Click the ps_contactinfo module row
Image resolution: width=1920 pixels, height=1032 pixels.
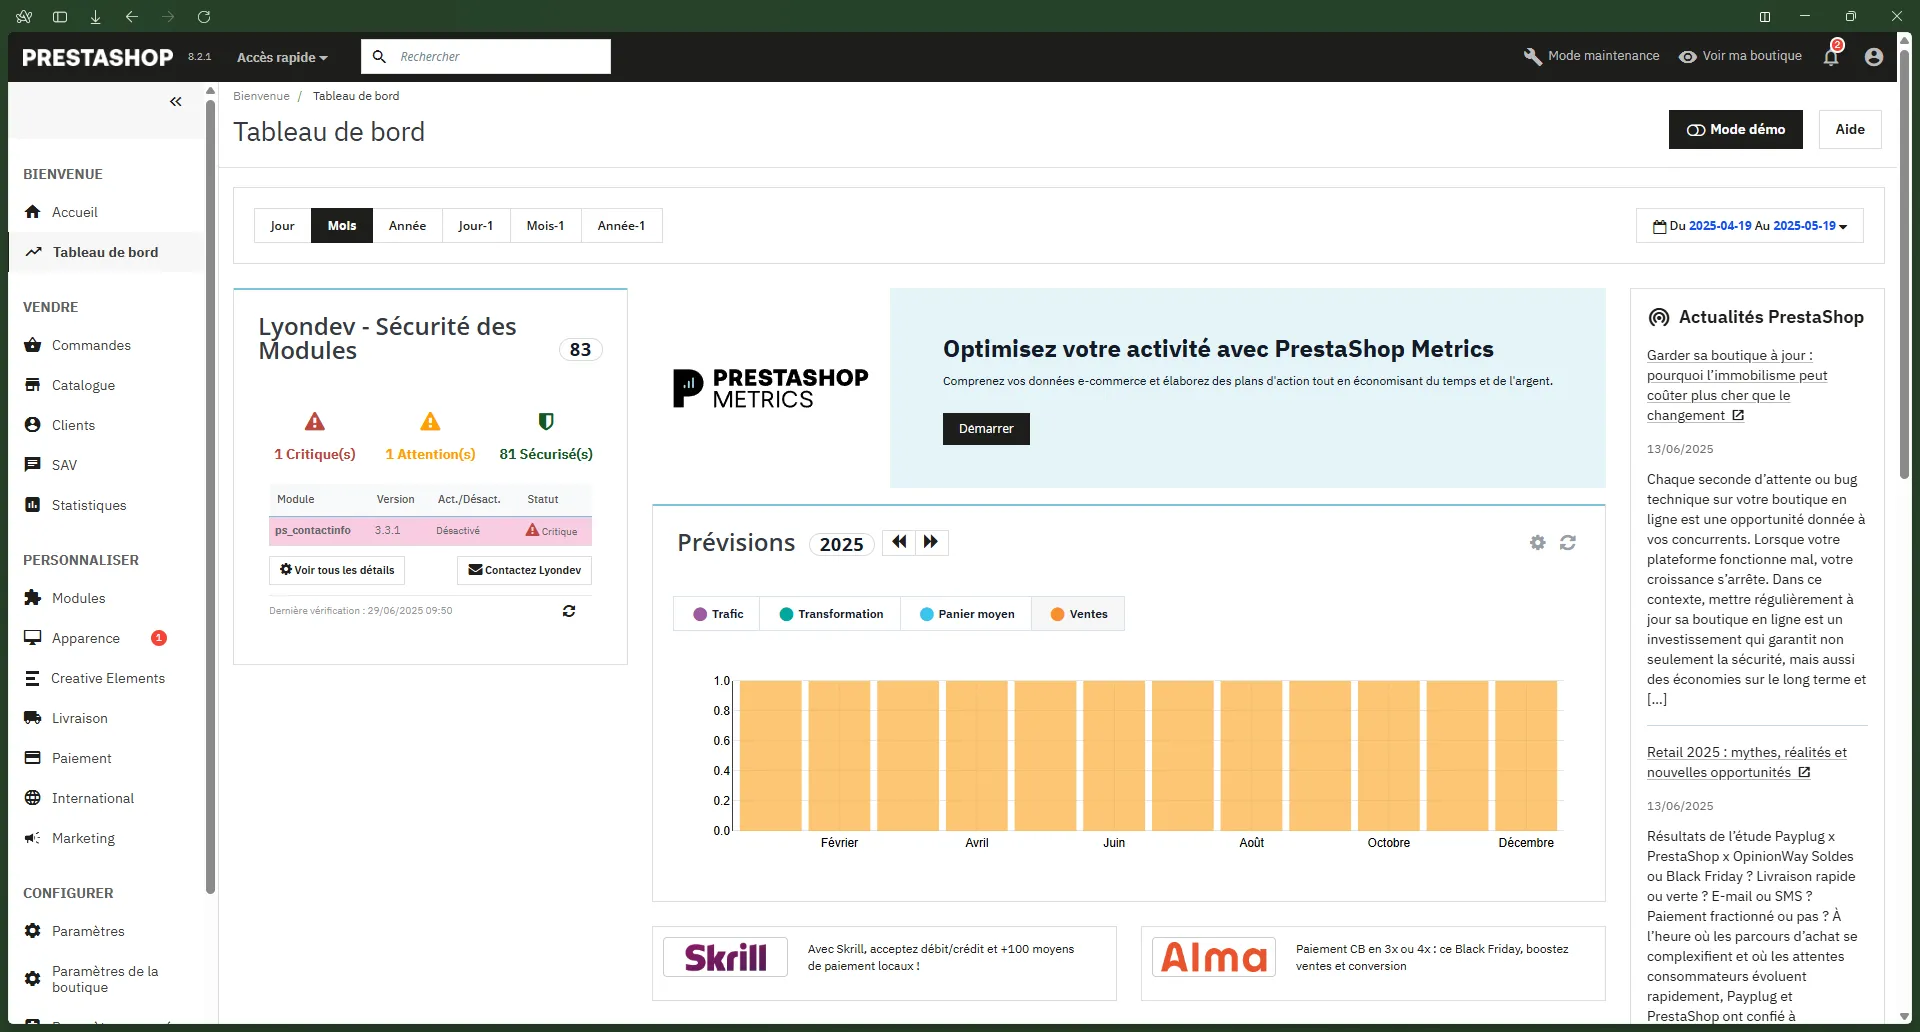point(430,531)
